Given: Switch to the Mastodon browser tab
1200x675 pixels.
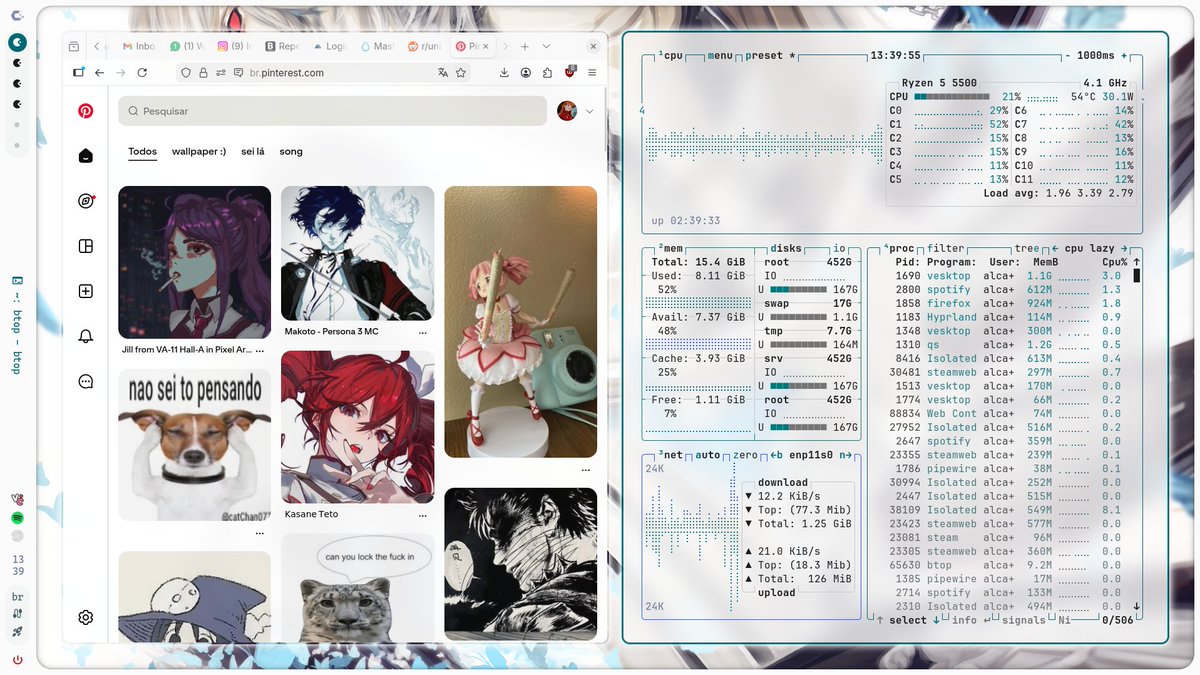Looking at the screenshot, I should point(380,47).
